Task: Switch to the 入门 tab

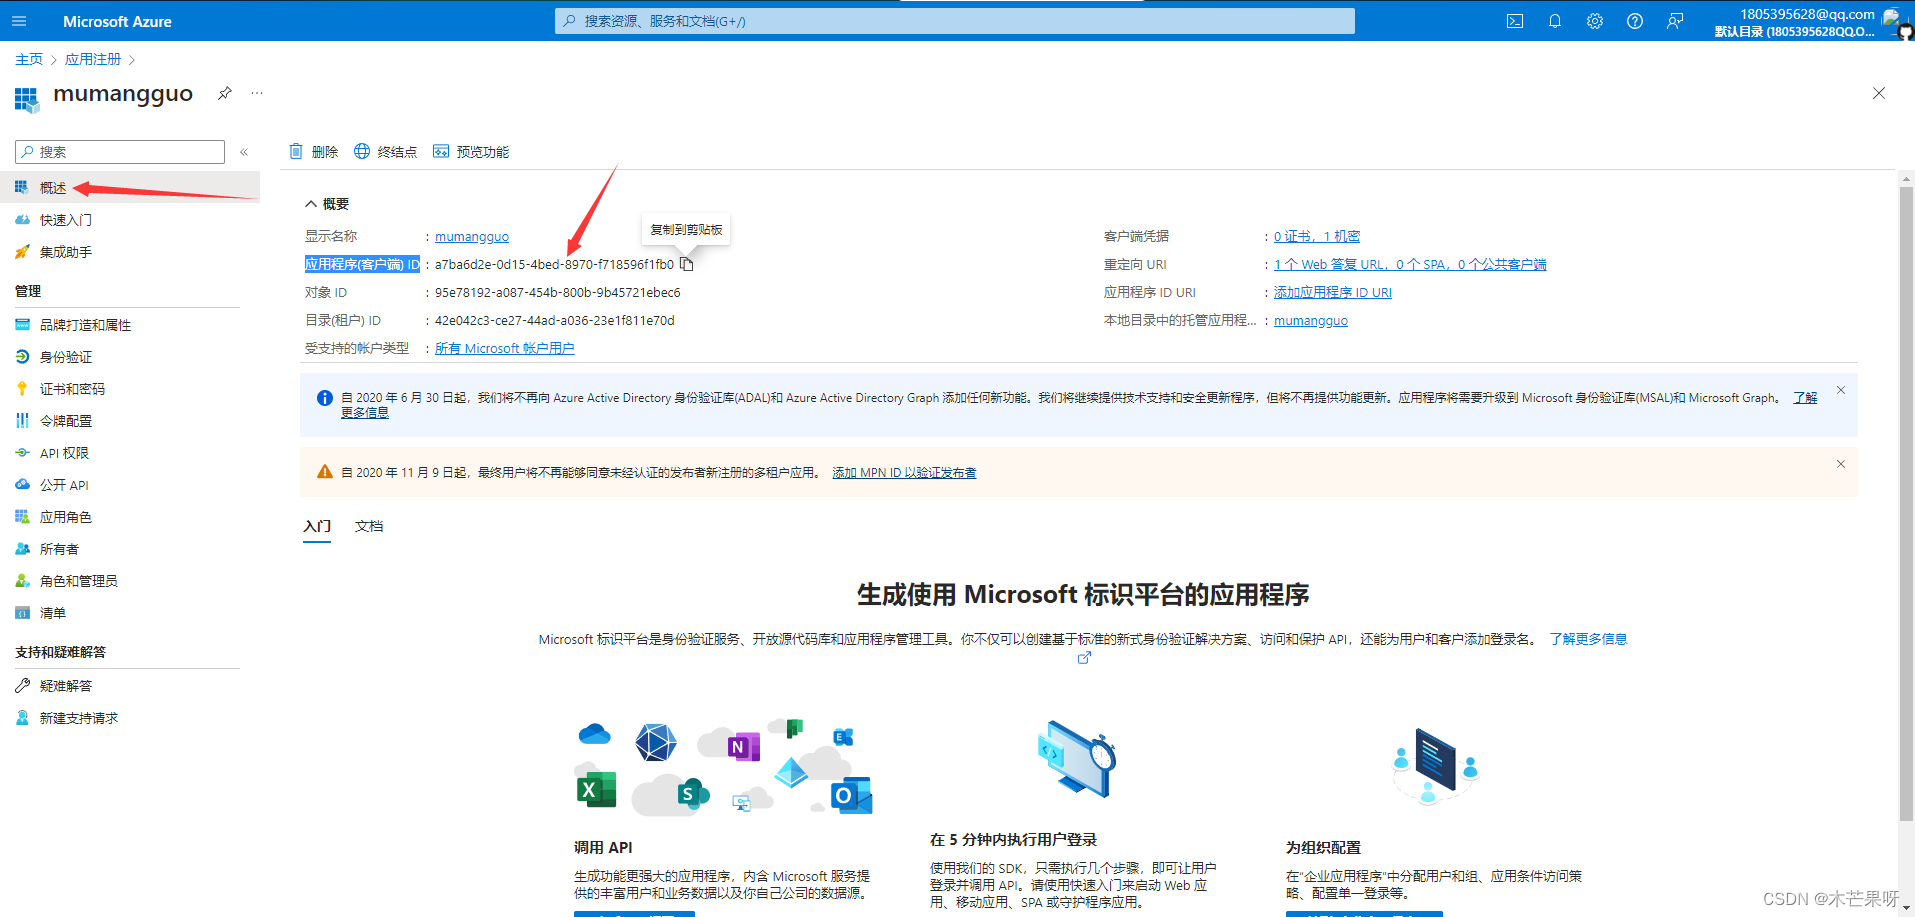Action: coord(317,527)
